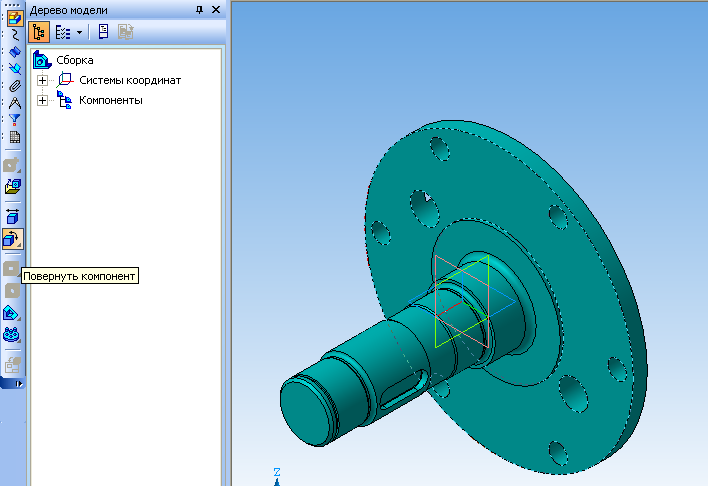Open the mates paperclip panel
The width and height of the screenshot is (708, 486).
coord(15,86)
